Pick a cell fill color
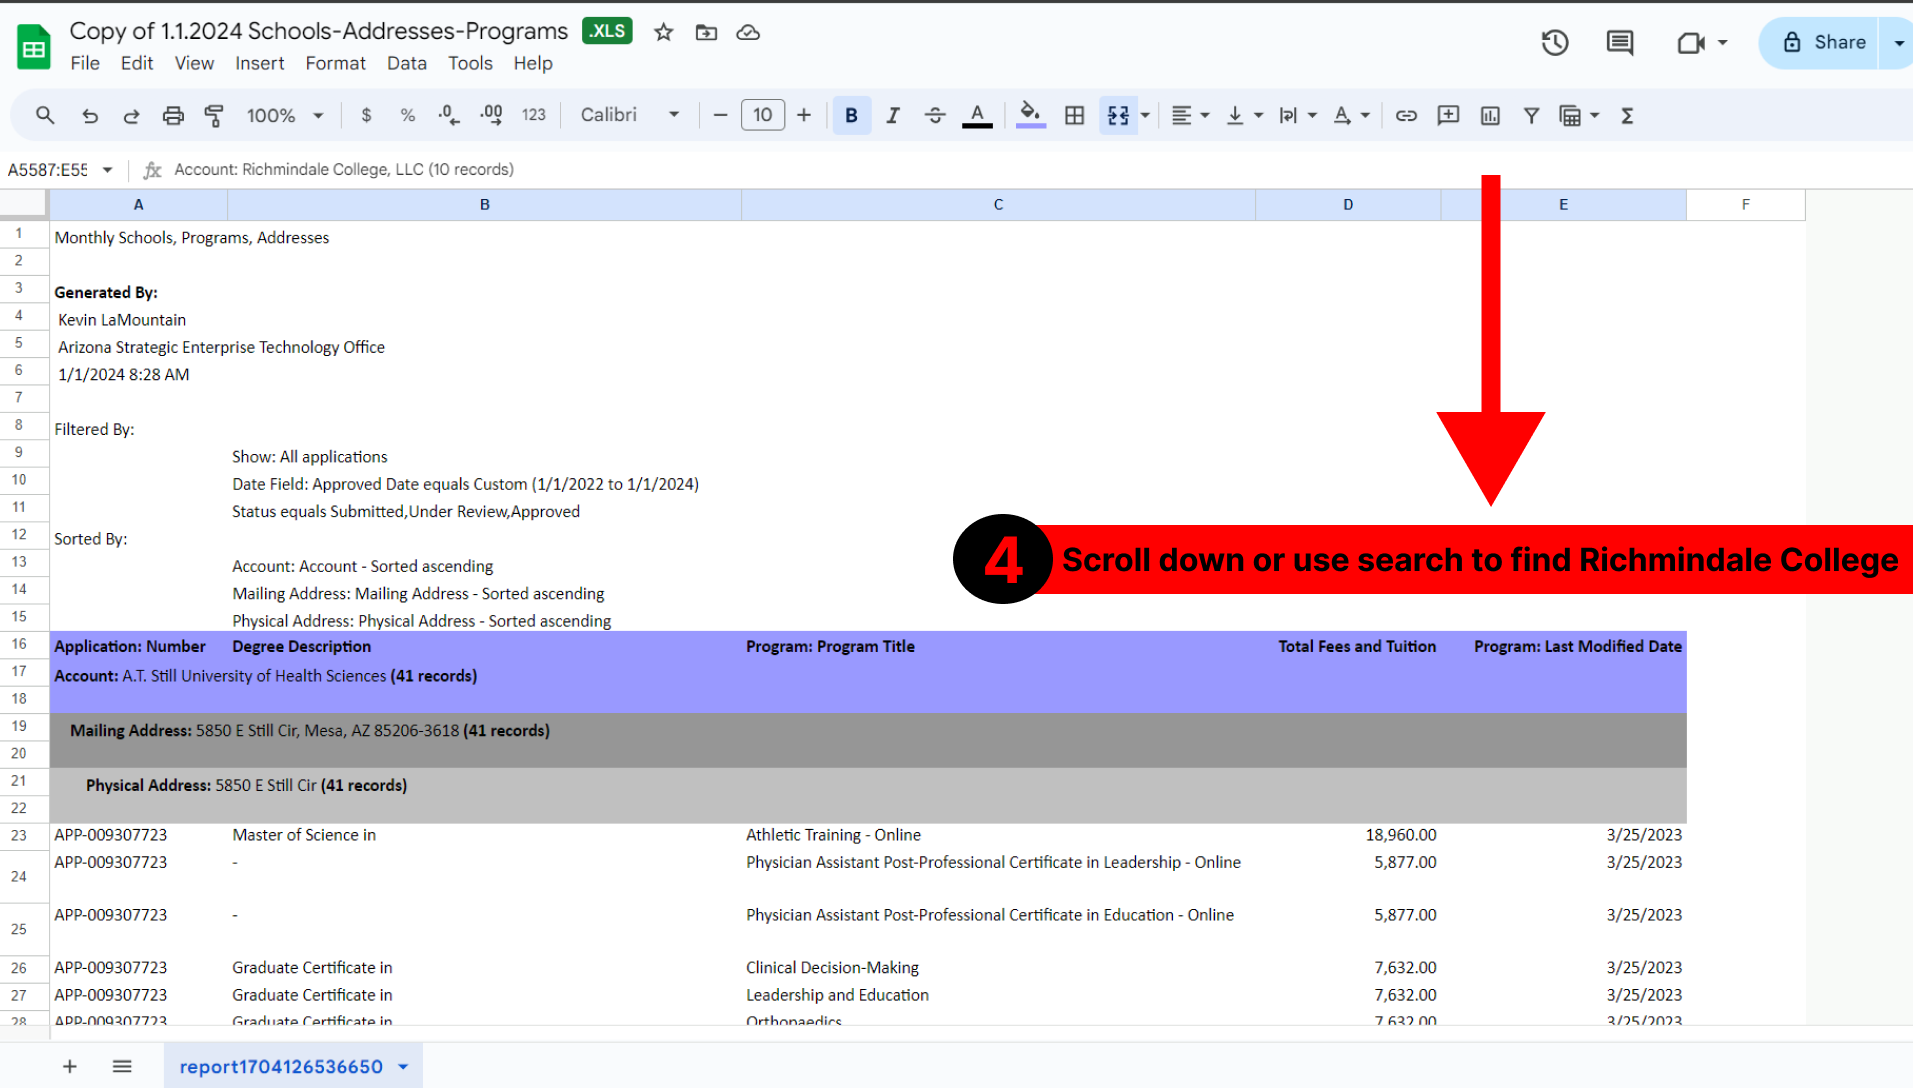The image size is (1913, 1088). coord(1030,115)
